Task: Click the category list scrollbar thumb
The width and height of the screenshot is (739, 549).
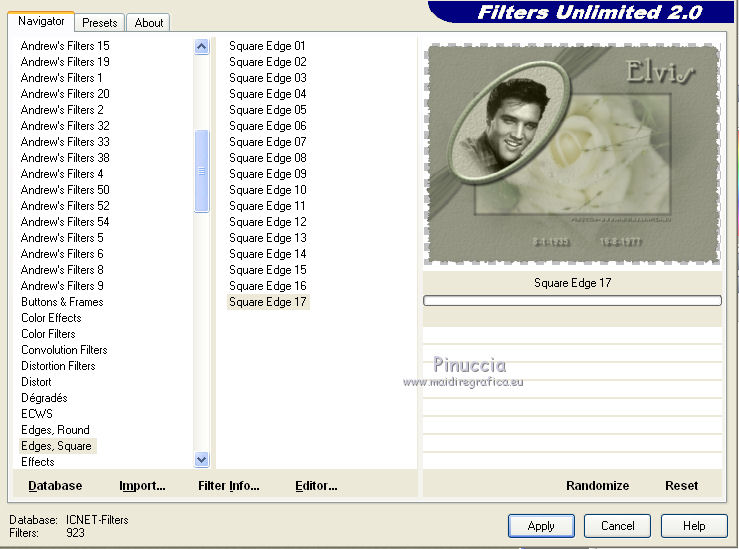Action: (x=202, y=171)
